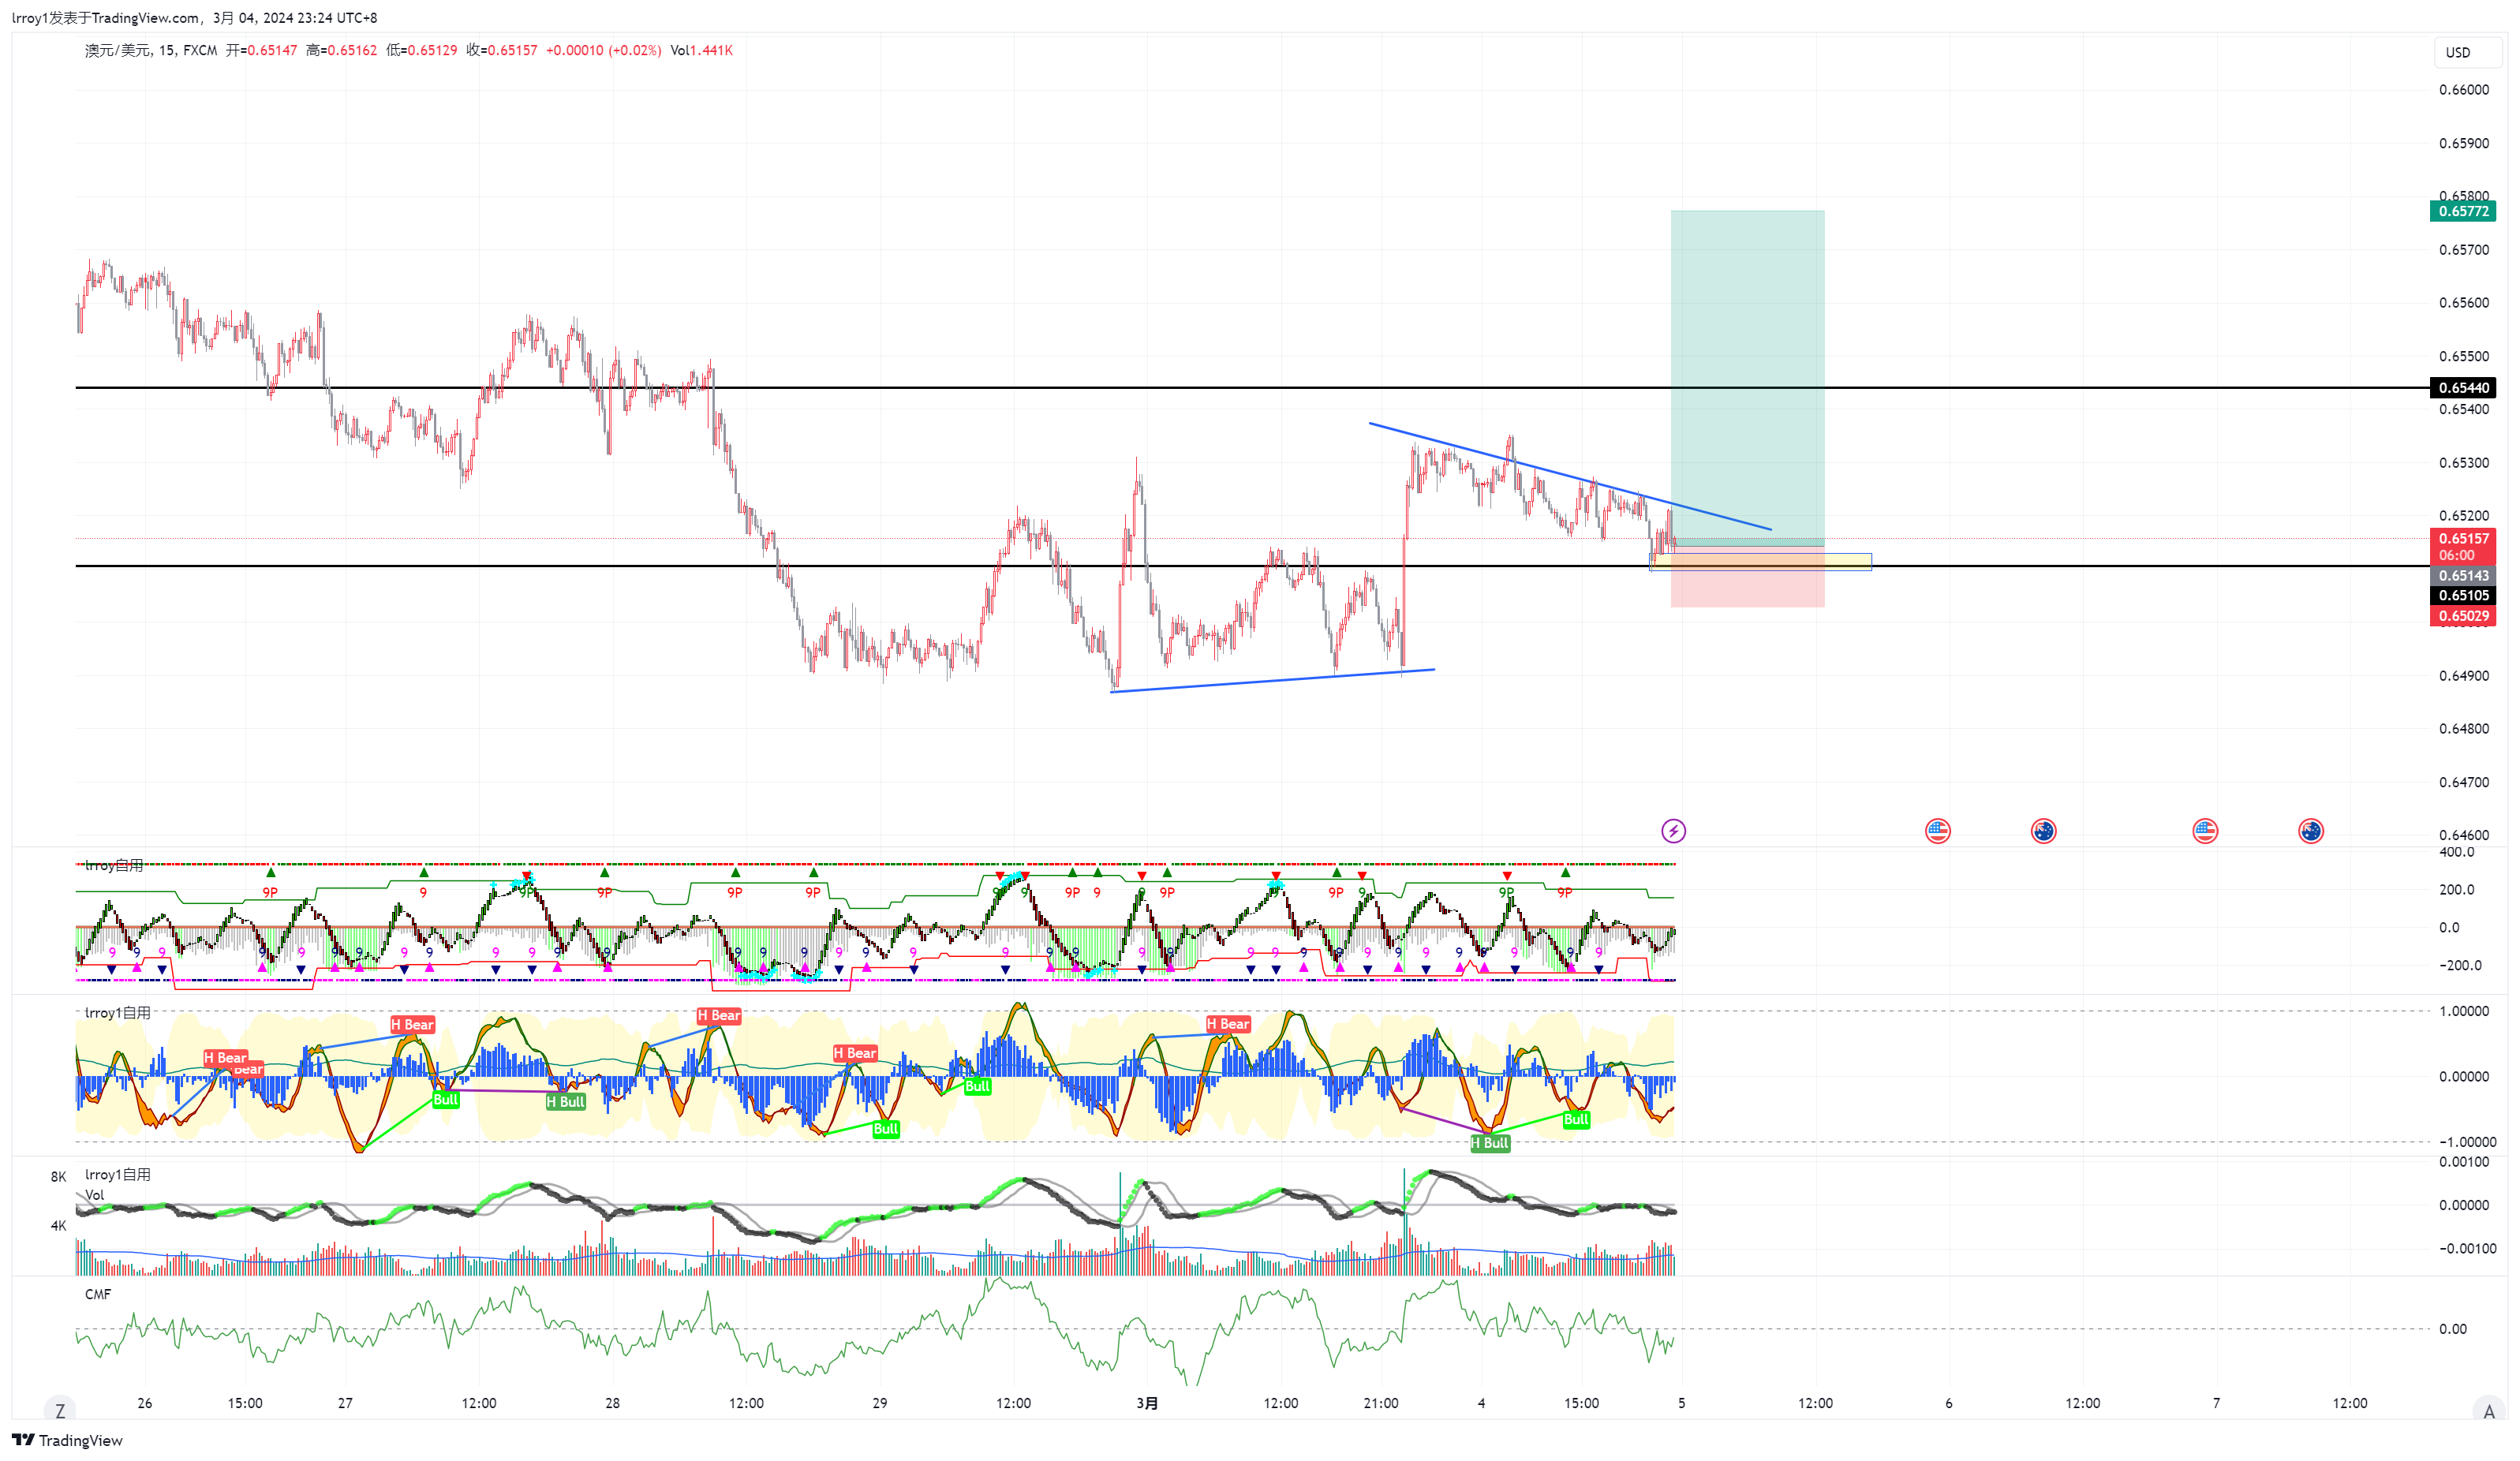
Task: Select the CMF indicator label
Action: [x=98, y=1294]
